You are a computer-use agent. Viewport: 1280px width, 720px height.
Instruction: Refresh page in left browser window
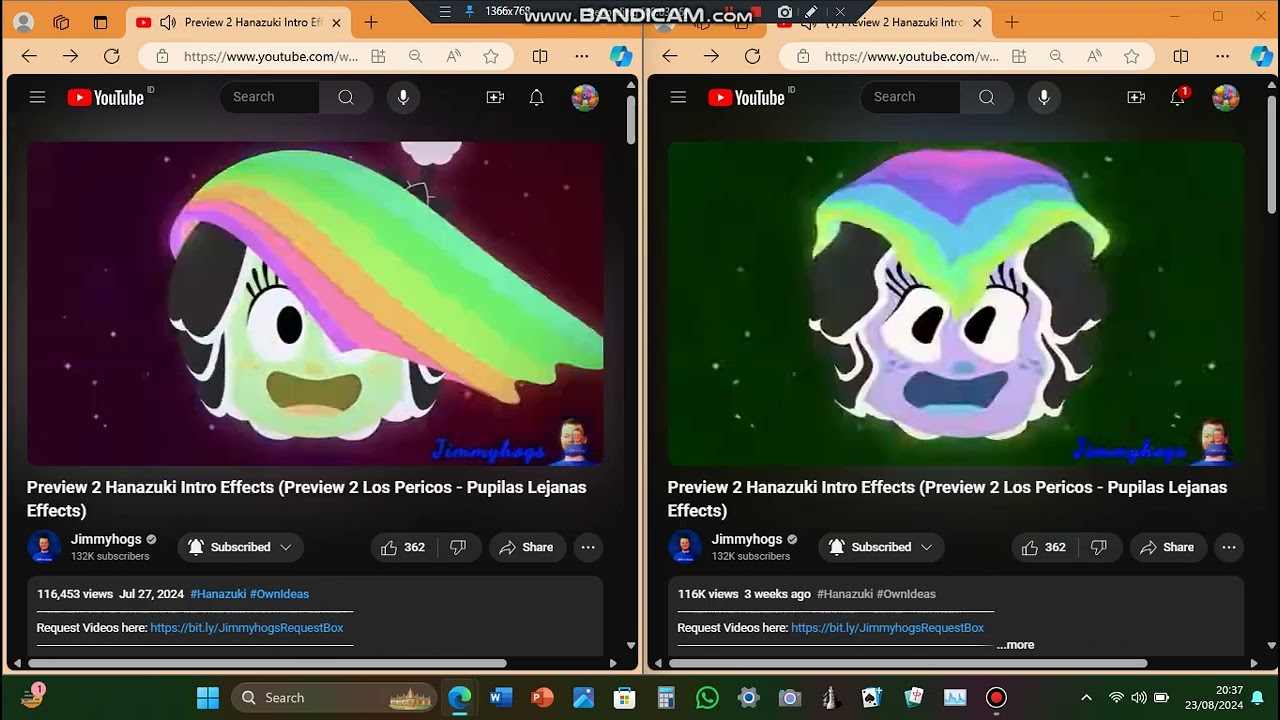tap(112, 56)
